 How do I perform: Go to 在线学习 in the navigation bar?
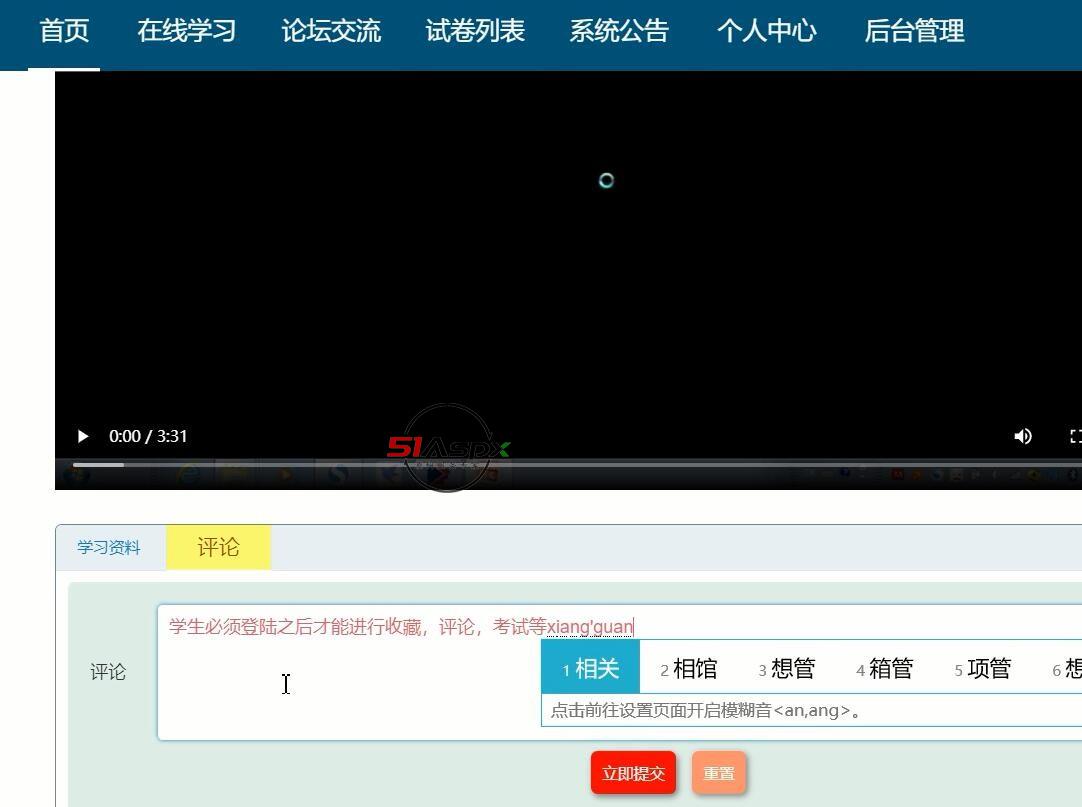coord(186,31)
